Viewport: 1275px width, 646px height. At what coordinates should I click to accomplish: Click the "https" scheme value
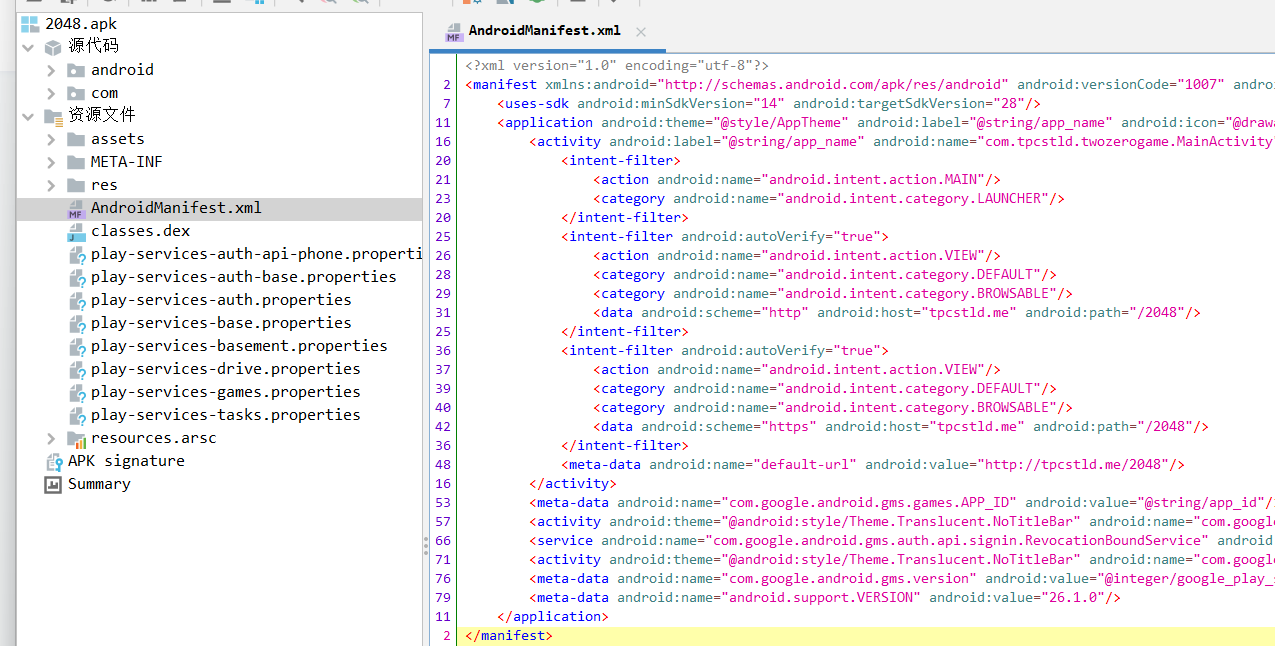pyautogui.click(x=789, y=427)
